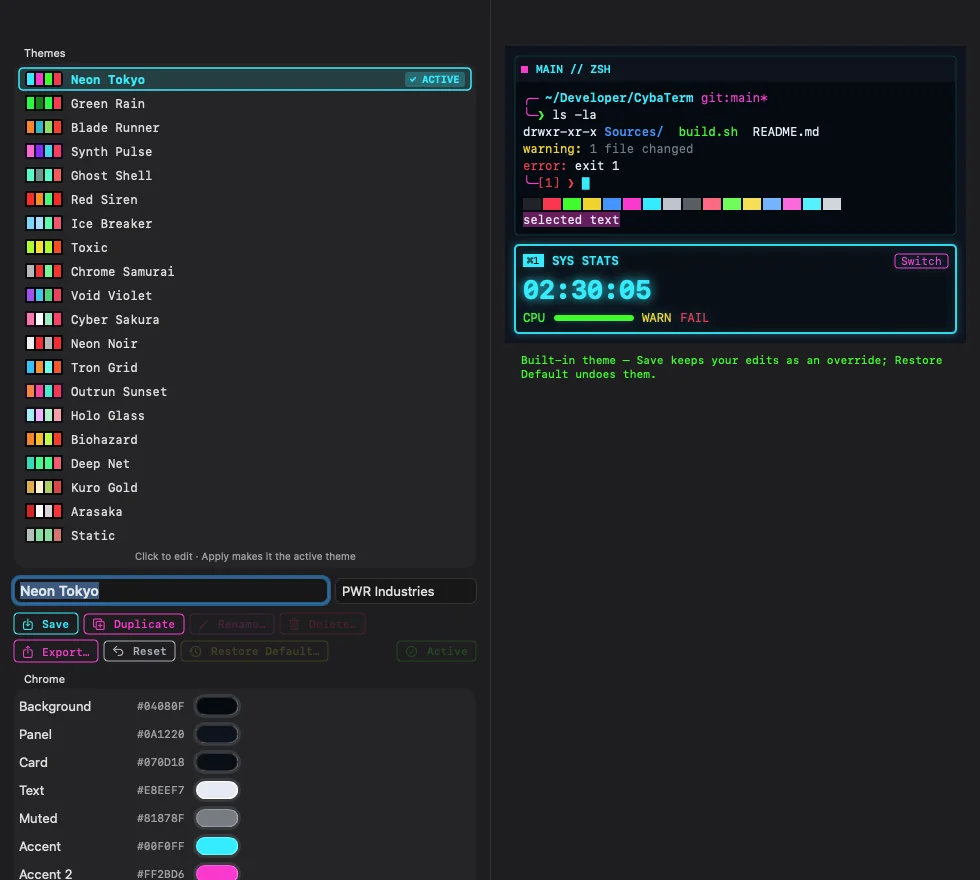The width and height of the screenshot is (980, 880).
Task: Select the Blade Runner theme
Action: (244, 128)
